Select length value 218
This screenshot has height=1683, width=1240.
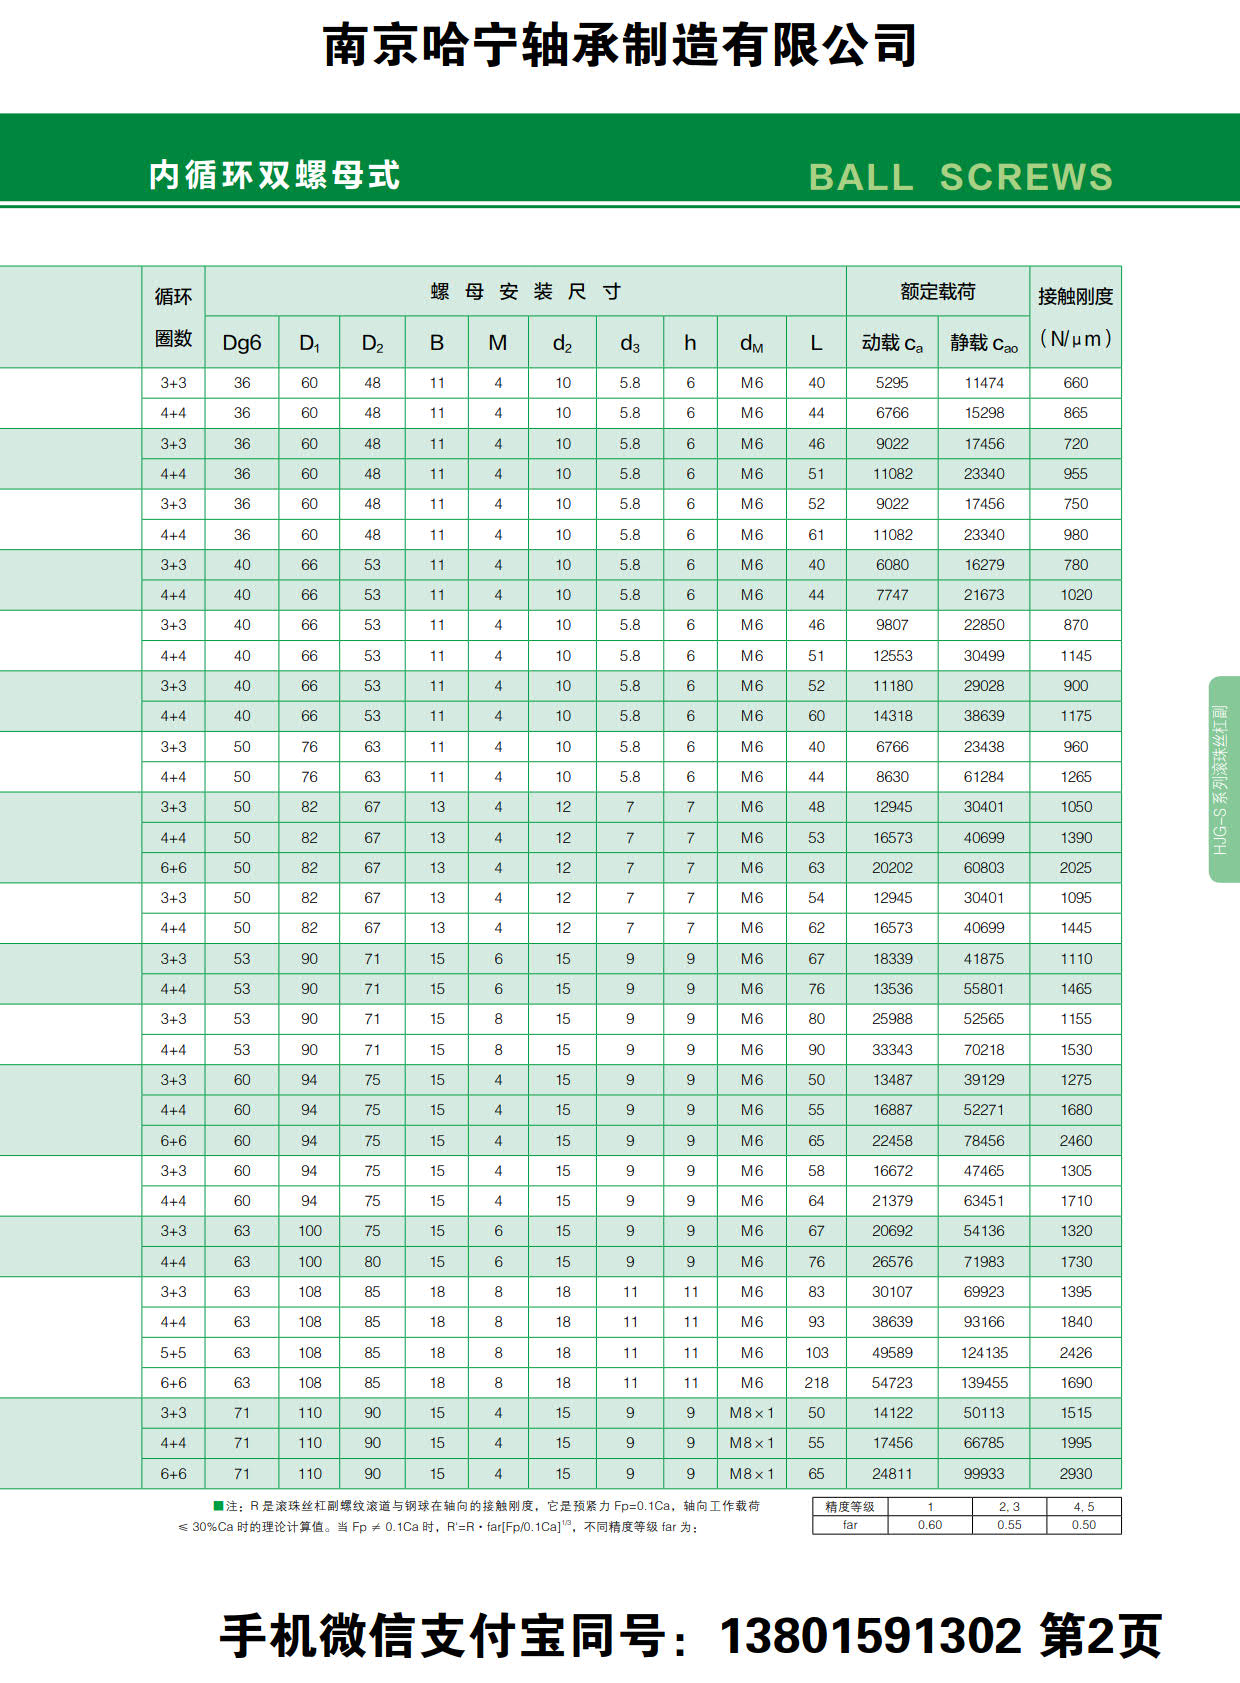pyautogui.click(x=817, y=1383)
